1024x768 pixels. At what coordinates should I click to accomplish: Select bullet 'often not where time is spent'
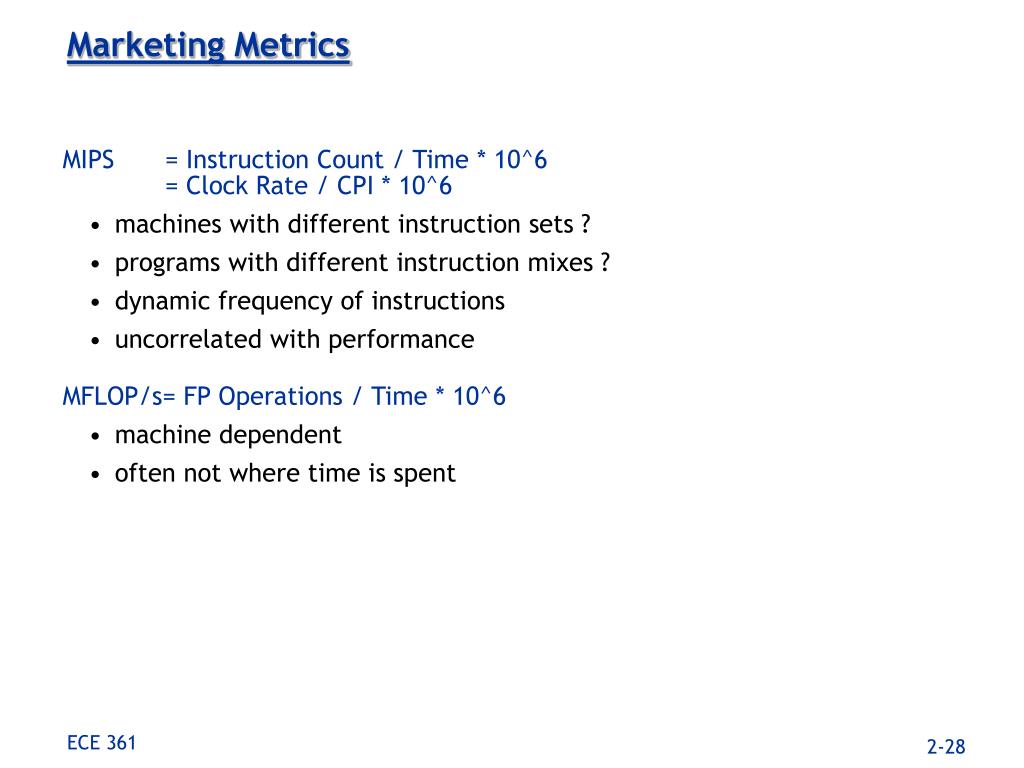[285, 473]
